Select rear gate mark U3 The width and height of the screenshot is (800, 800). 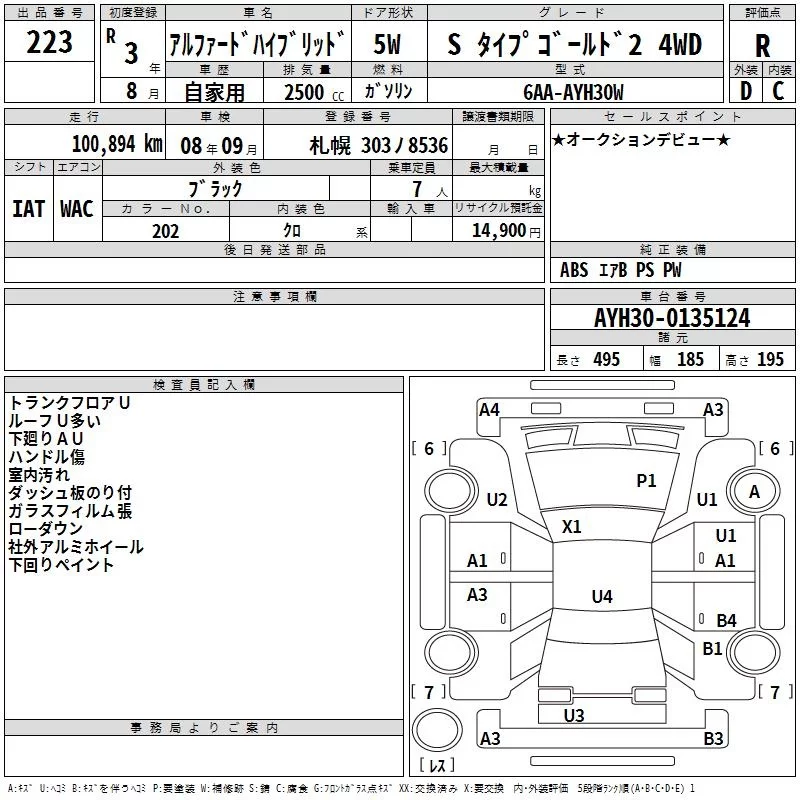[x=574, y=715]
